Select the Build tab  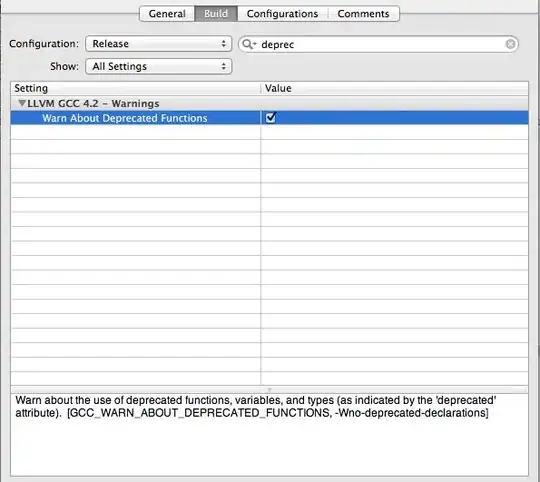pyautogui.click(x=216, y=13)
